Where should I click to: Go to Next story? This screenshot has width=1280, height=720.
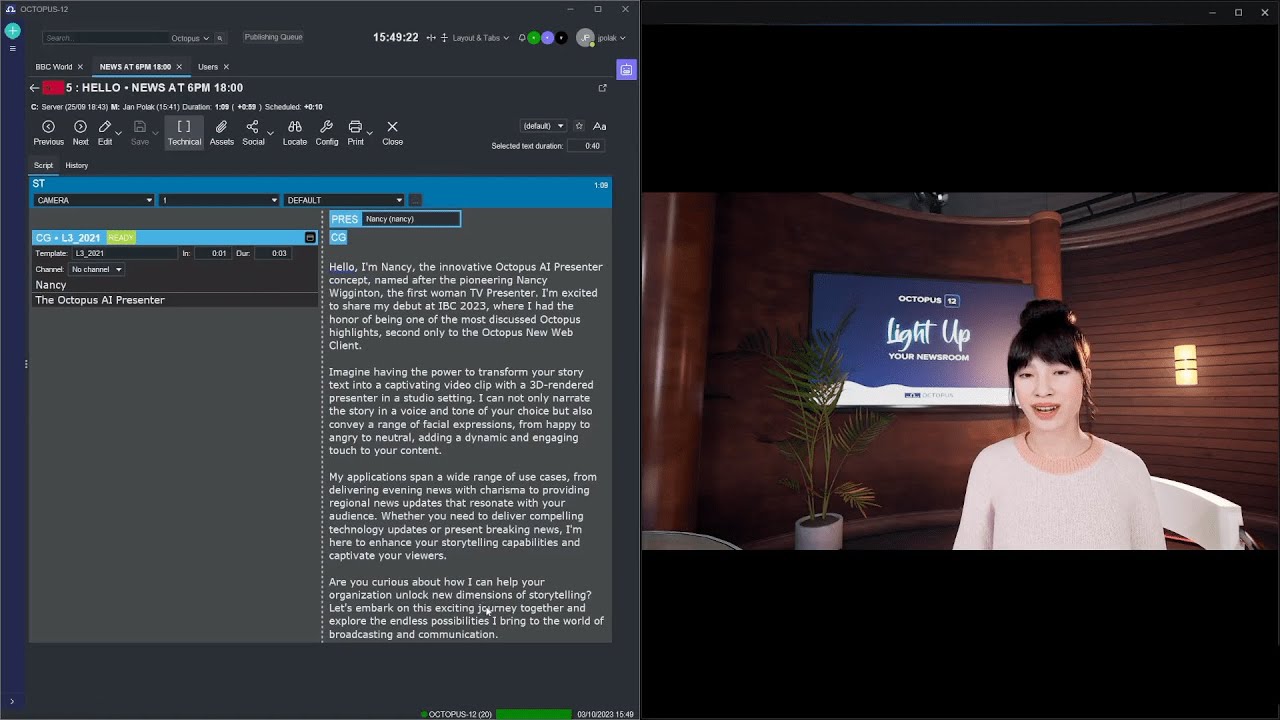(x=80, y=133)
